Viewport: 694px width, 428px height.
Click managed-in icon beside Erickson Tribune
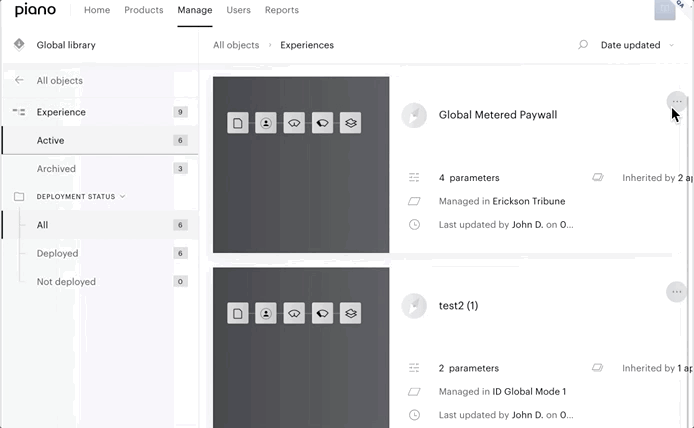point(414,201)
